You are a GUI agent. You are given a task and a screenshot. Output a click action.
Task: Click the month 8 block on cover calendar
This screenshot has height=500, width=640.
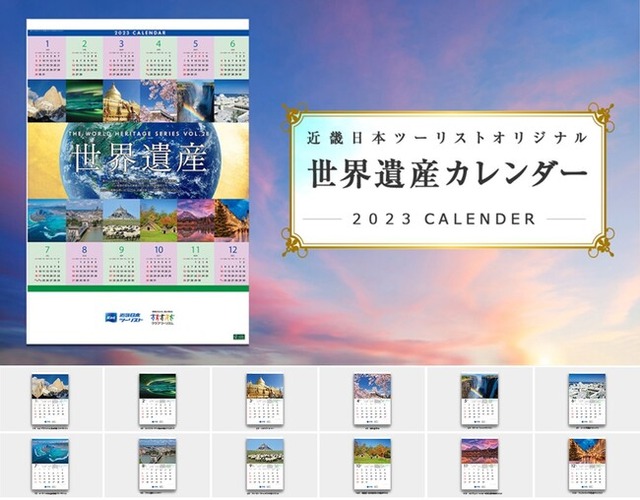(84, 264)
